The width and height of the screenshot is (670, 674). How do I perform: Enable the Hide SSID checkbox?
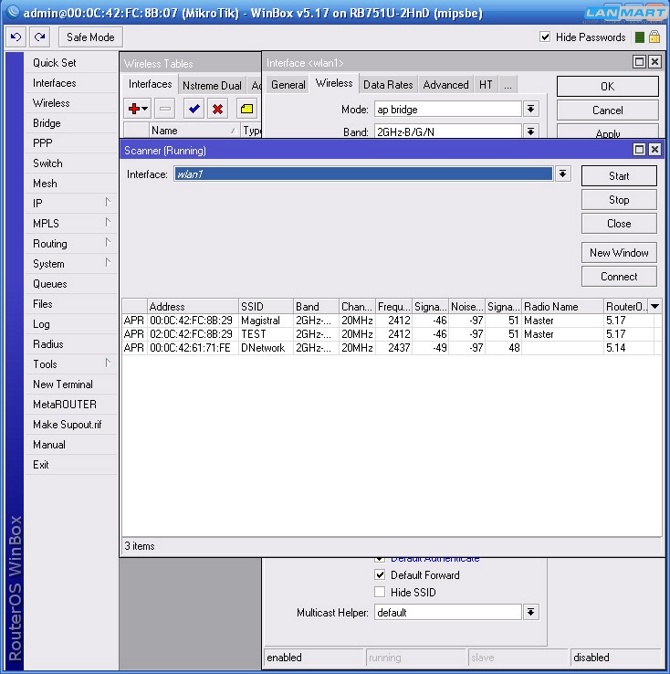[x=380, y=592]
